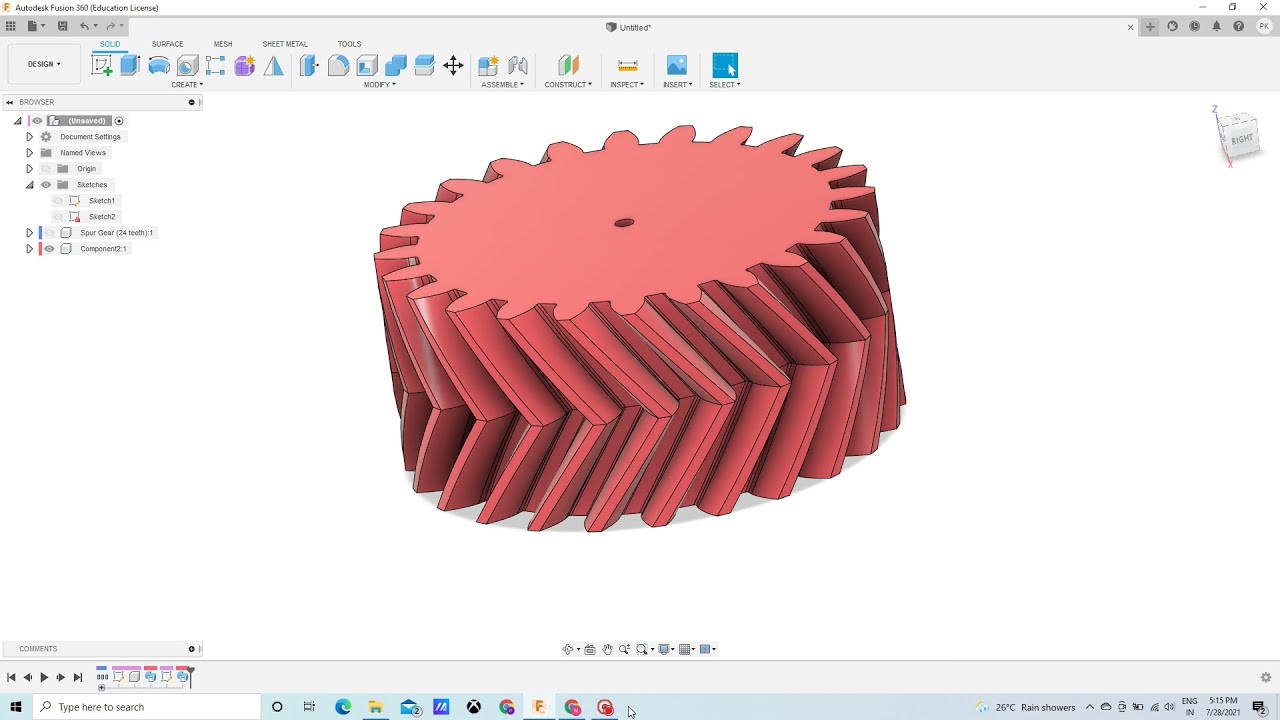Show the Origin folder
This screenshot has height=720, width=1280.
click(x=46, y=169)
